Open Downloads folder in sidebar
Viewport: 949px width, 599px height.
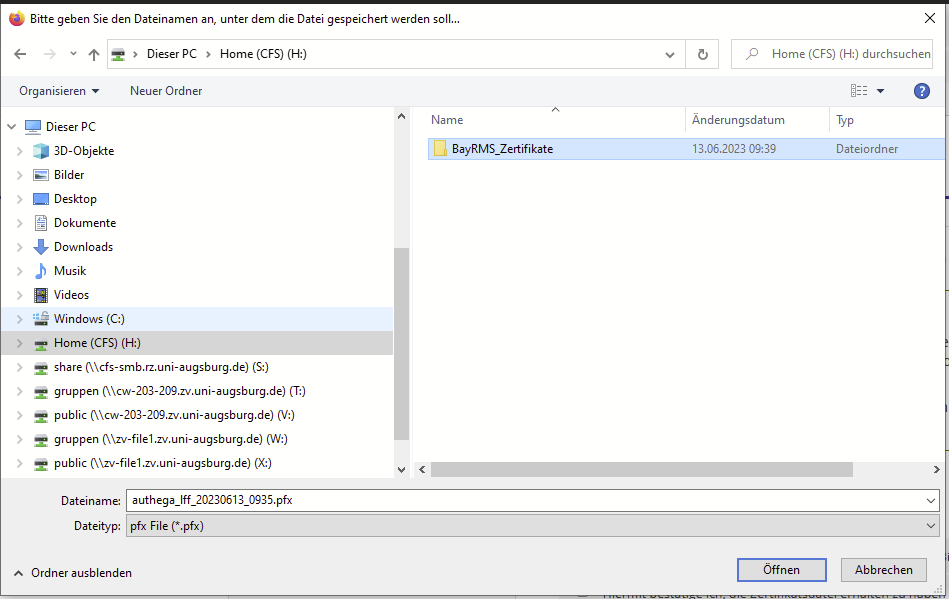(83, 247)
